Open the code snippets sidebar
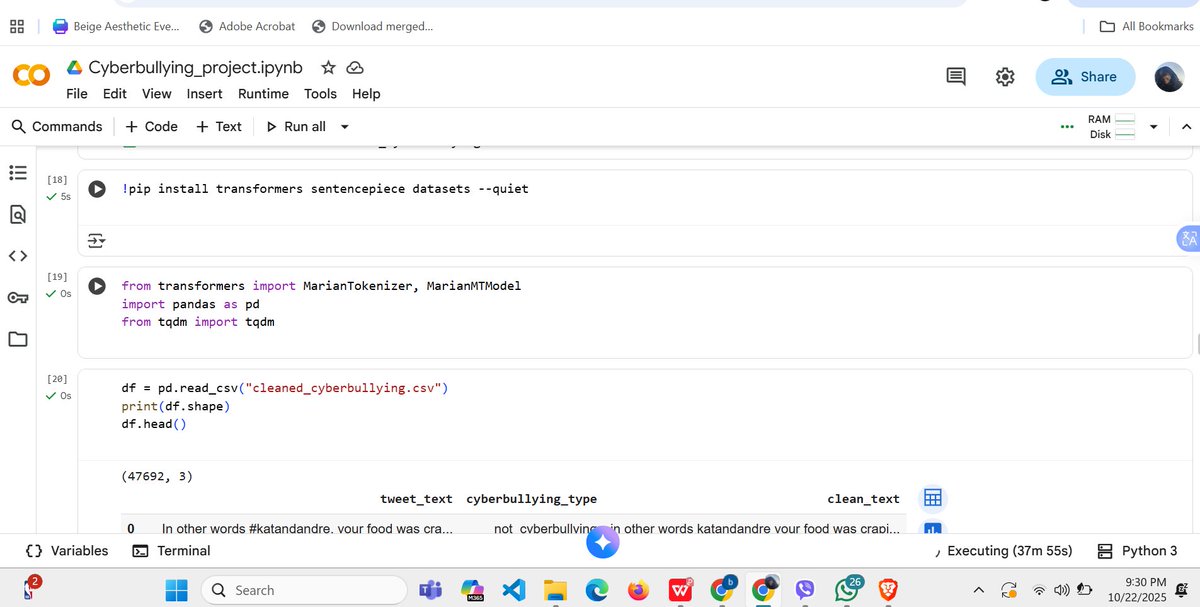Screen dimensions: 1200x607 pos(18,256)
